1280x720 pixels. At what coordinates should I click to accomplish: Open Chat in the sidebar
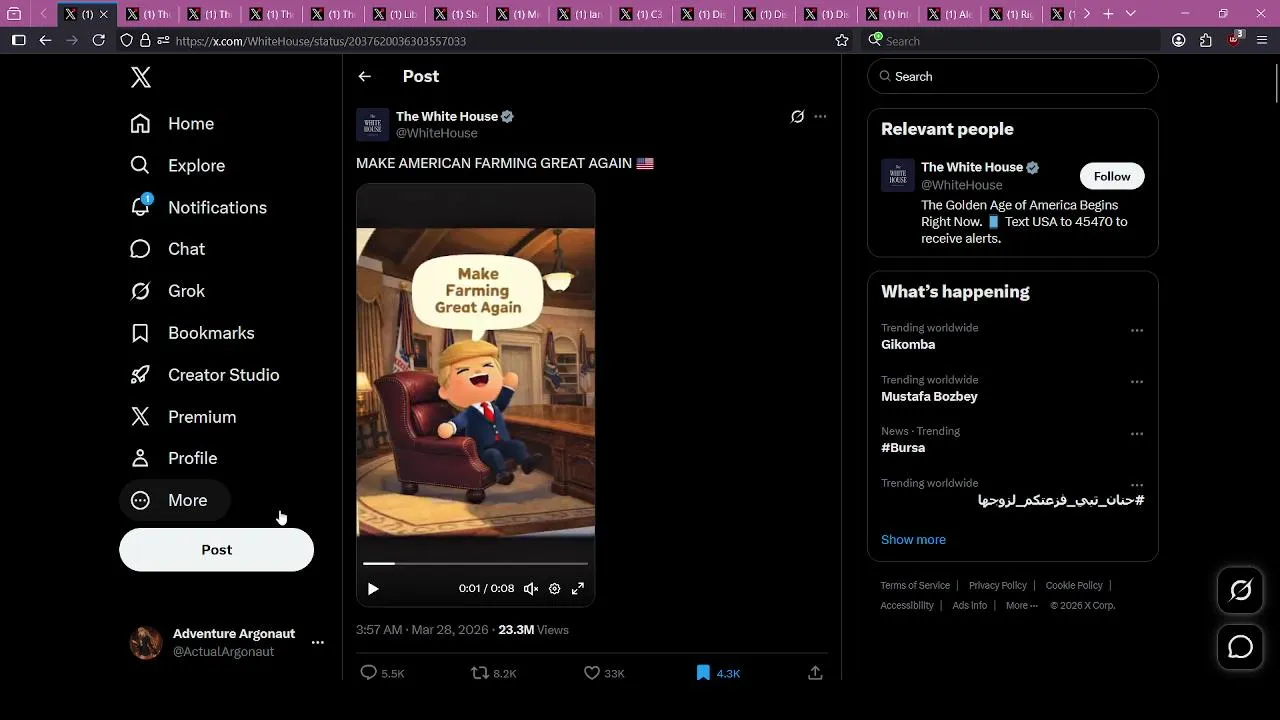(x=168, y=249)
